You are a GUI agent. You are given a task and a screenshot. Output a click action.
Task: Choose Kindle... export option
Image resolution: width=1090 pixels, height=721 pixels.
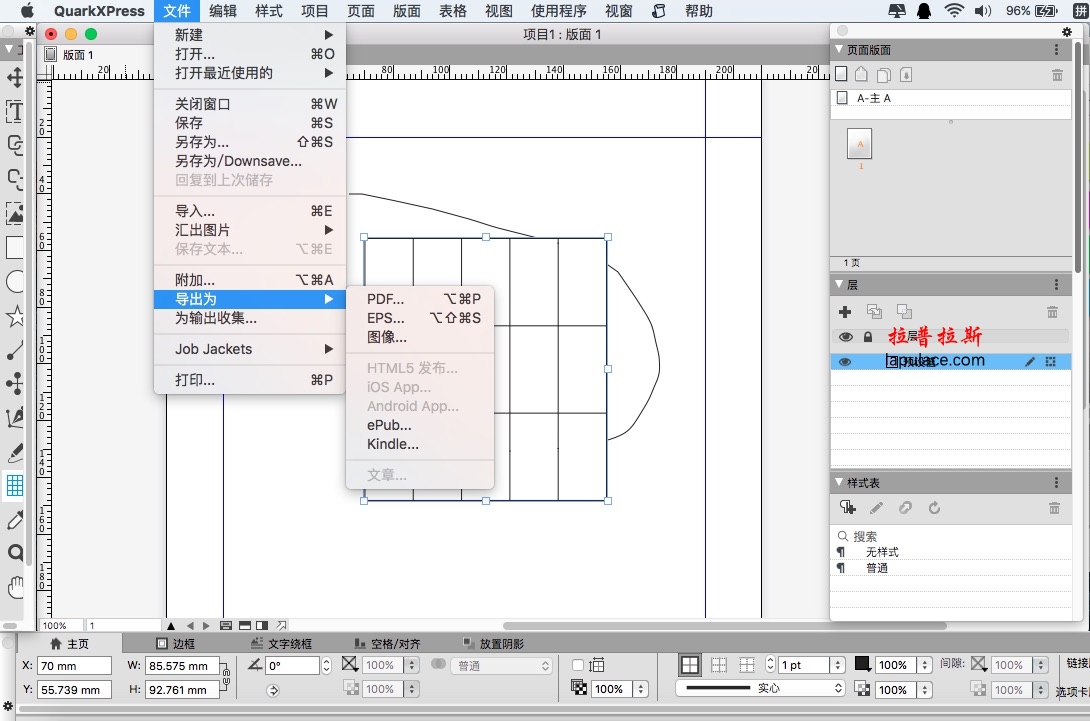pos(420,444)
